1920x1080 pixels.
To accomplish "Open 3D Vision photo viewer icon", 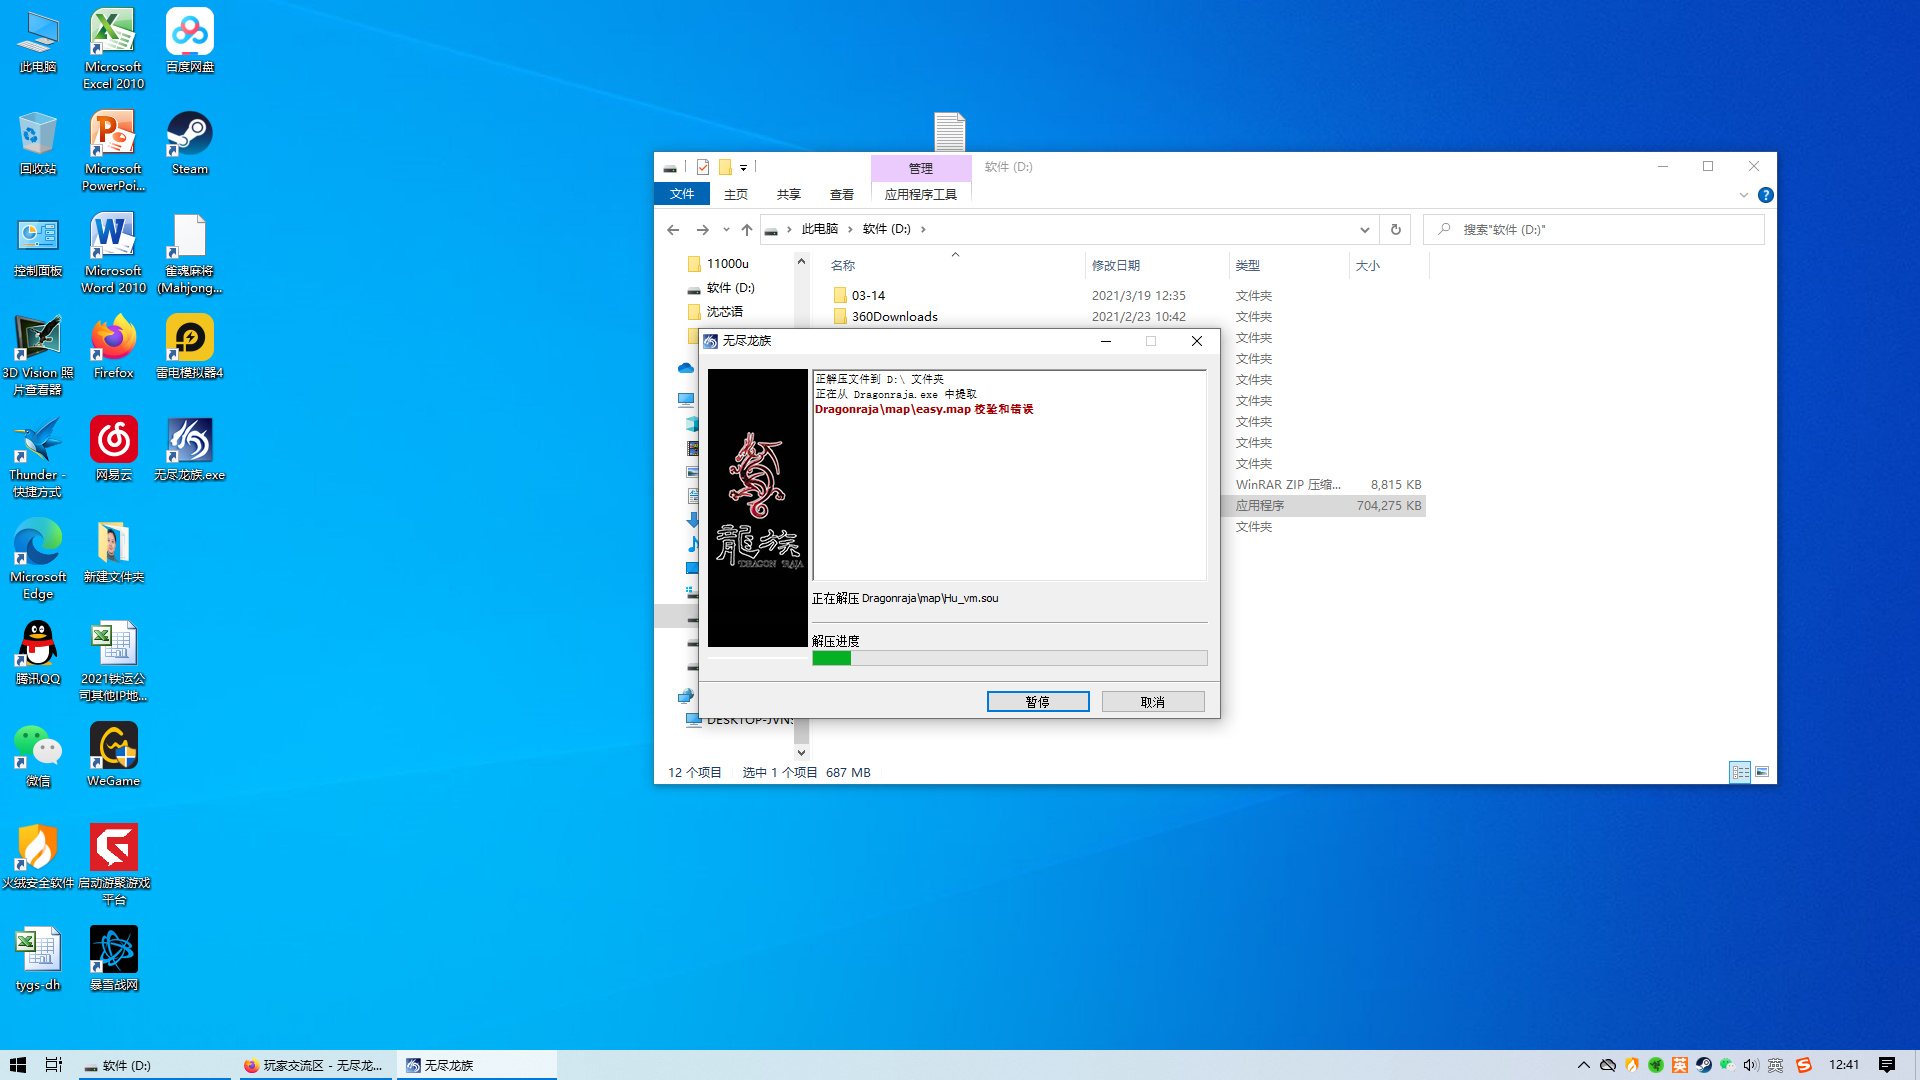I will pyautogui.click(x=38, y=355).
